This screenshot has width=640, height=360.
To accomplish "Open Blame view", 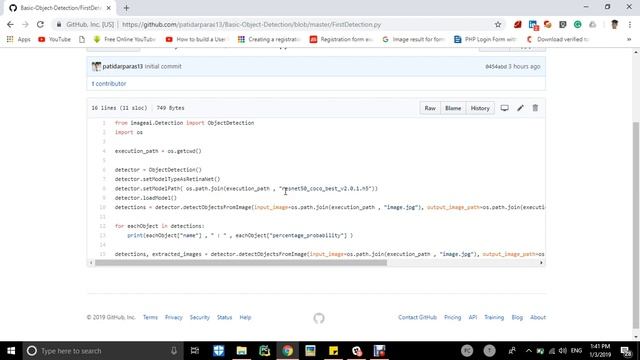I will (x=453, y=108).
